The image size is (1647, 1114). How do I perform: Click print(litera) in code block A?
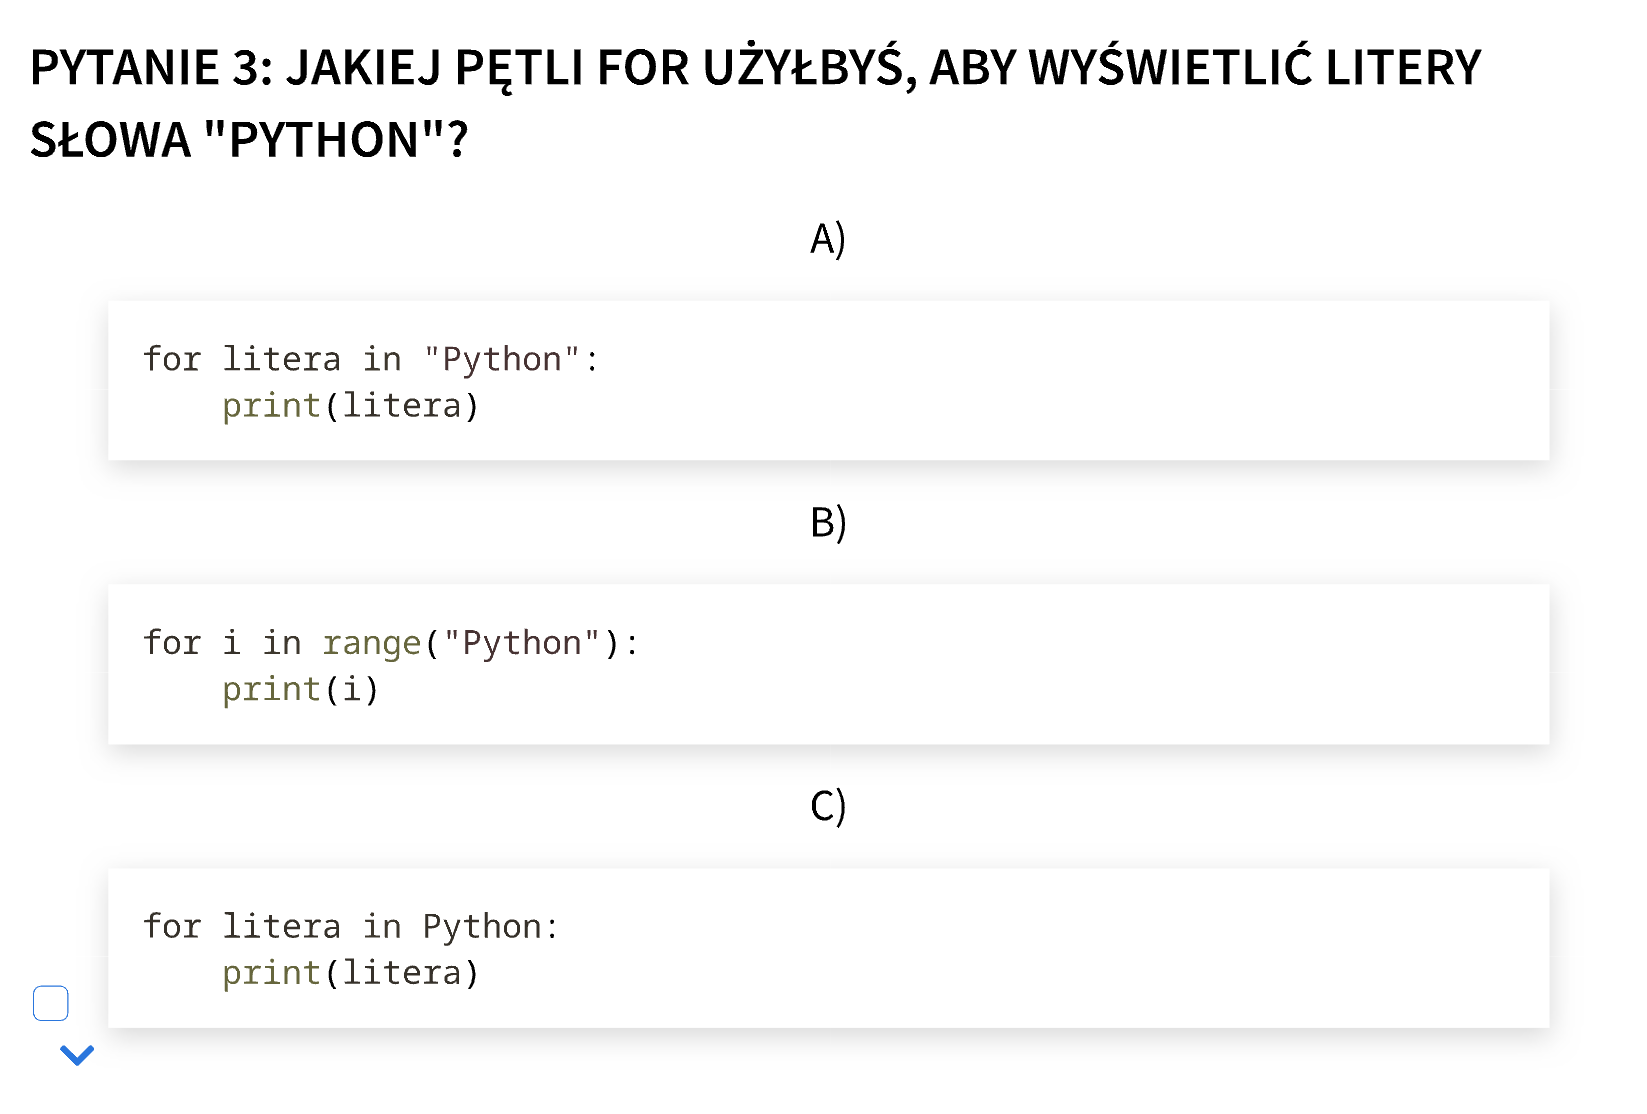[350, 406]
